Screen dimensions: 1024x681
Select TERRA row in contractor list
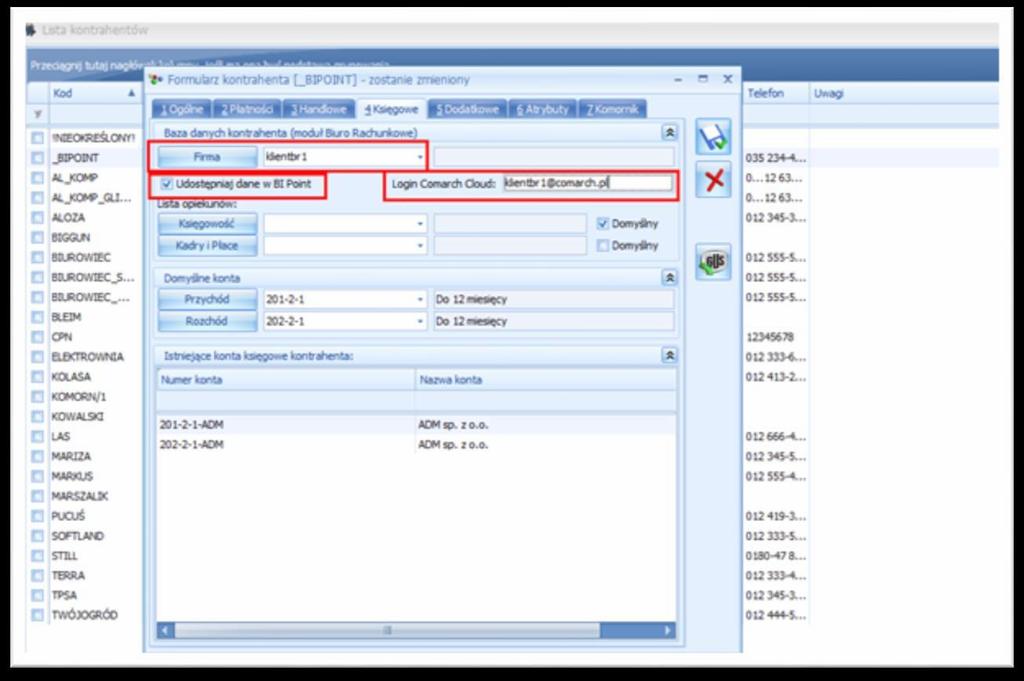pyautogui.click(x=68, y=576)
